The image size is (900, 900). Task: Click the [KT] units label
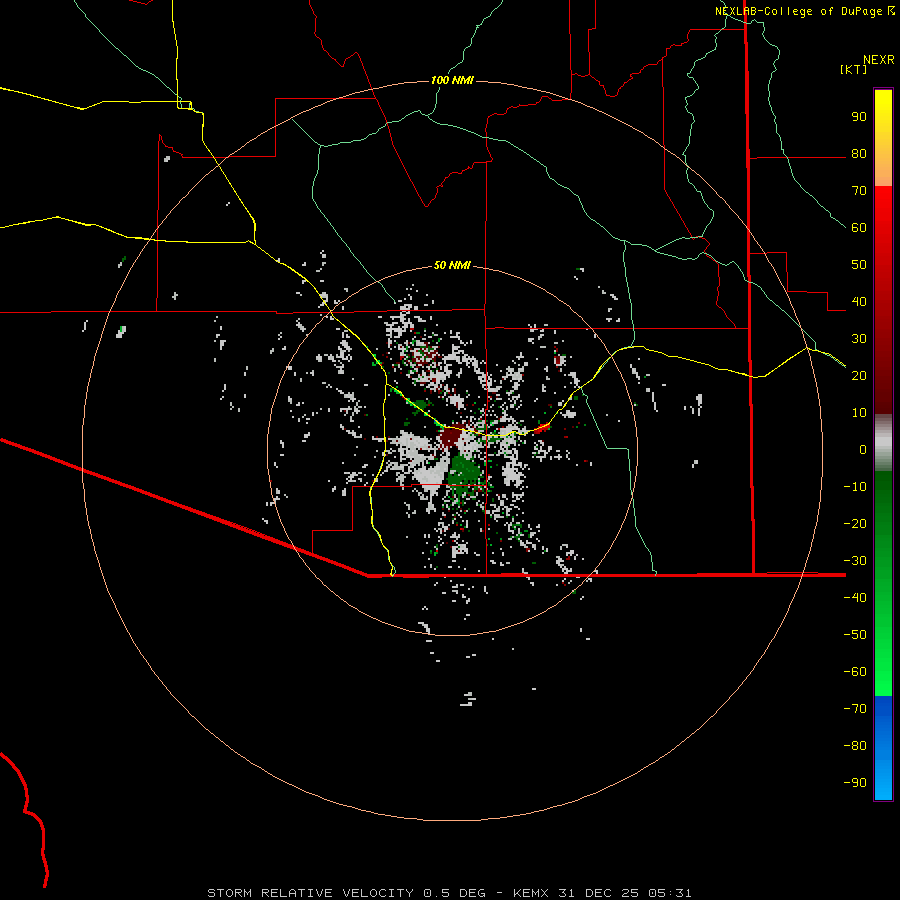pos(853,69)
